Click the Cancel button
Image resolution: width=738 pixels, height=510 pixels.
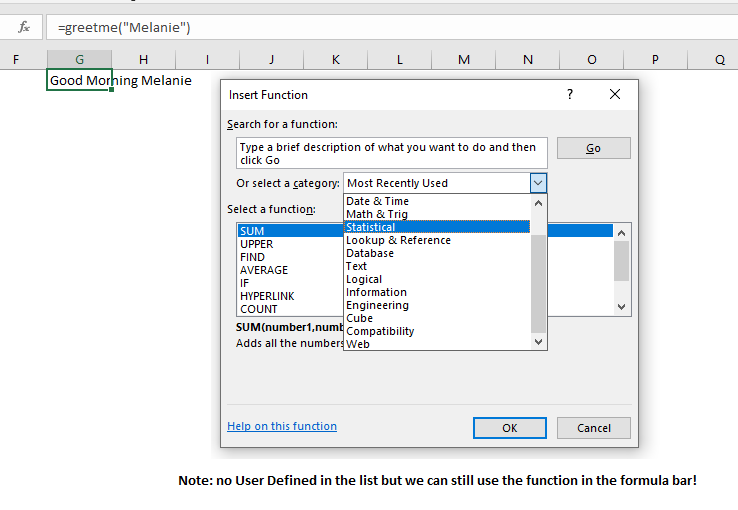point(594,428)
